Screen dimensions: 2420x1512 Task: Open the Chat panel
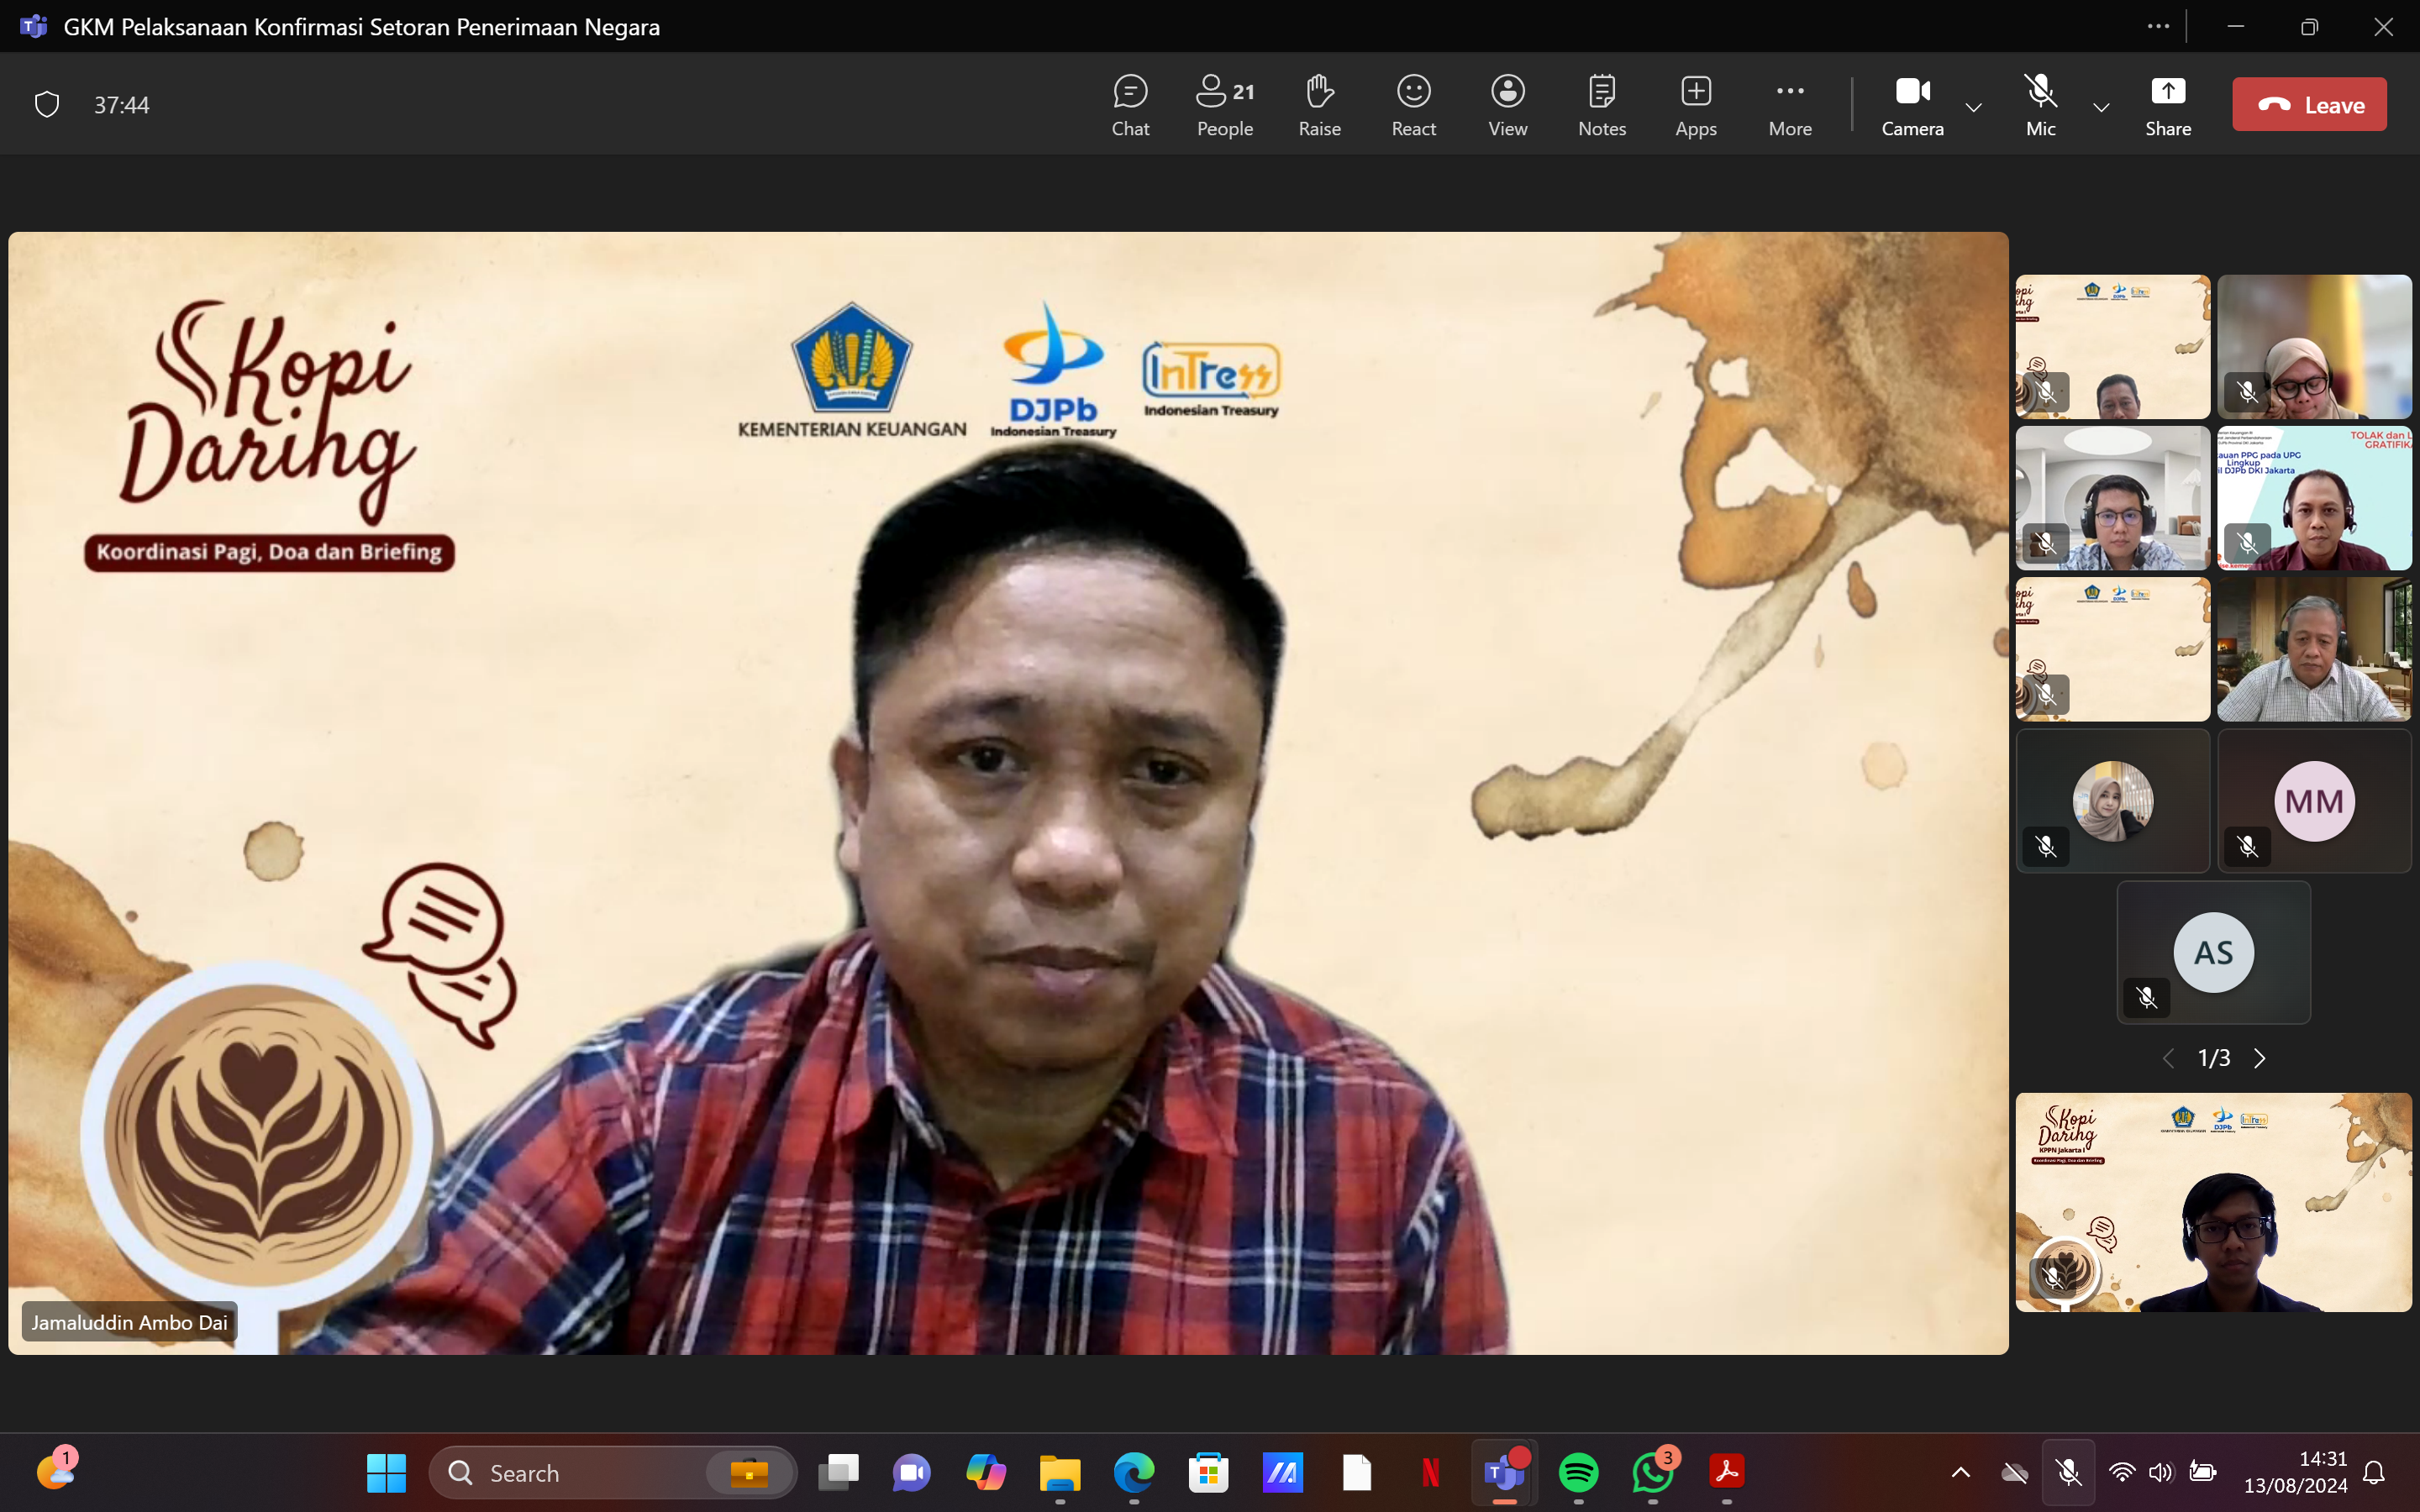pyautogui.click(x=1130, y=105)
